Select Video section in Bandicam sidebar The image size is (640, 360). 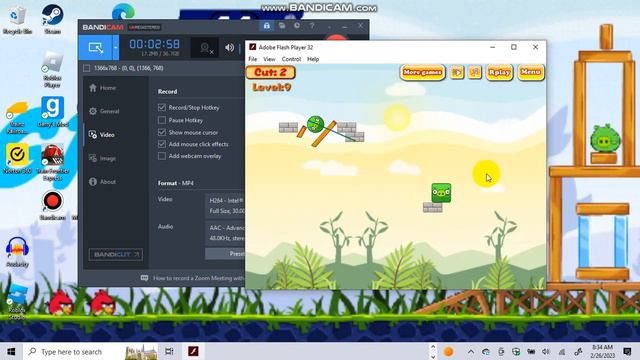(x=102, y=135)
